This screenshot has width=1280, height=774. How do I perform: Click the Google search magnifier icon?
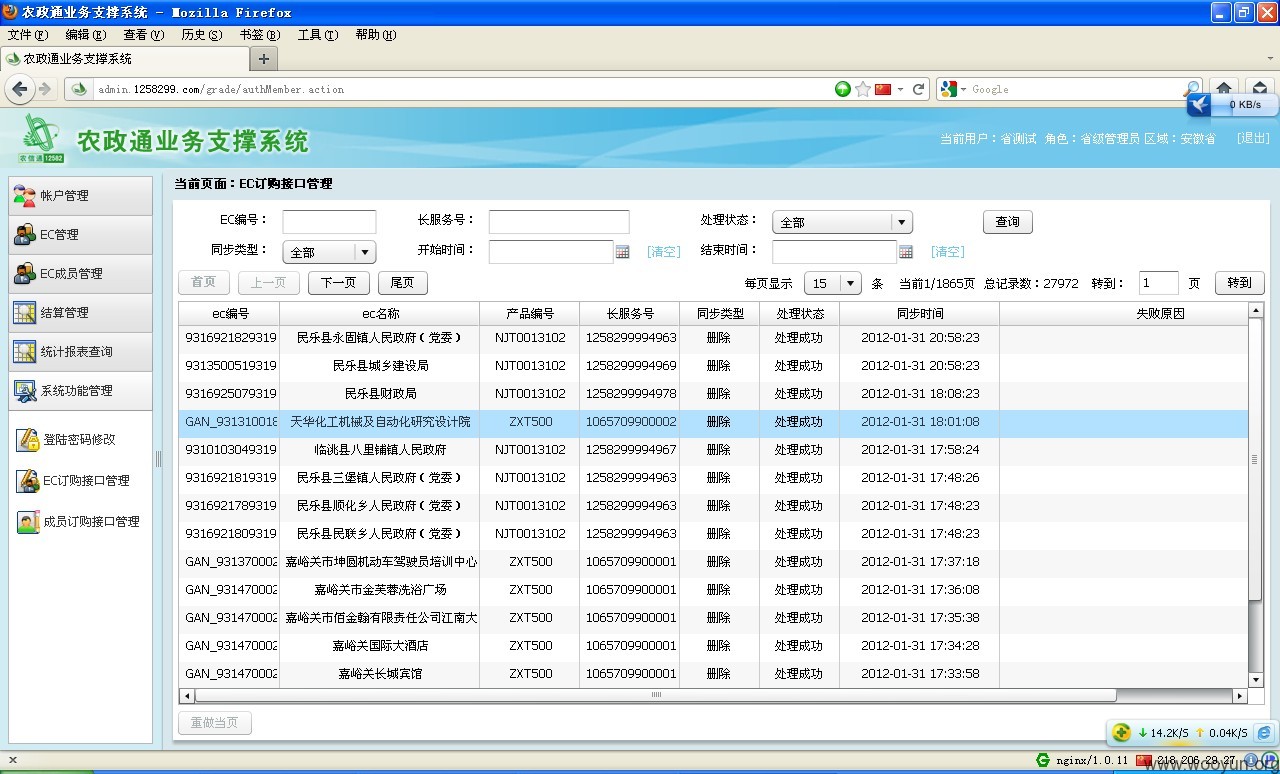tap(1192, 89)
